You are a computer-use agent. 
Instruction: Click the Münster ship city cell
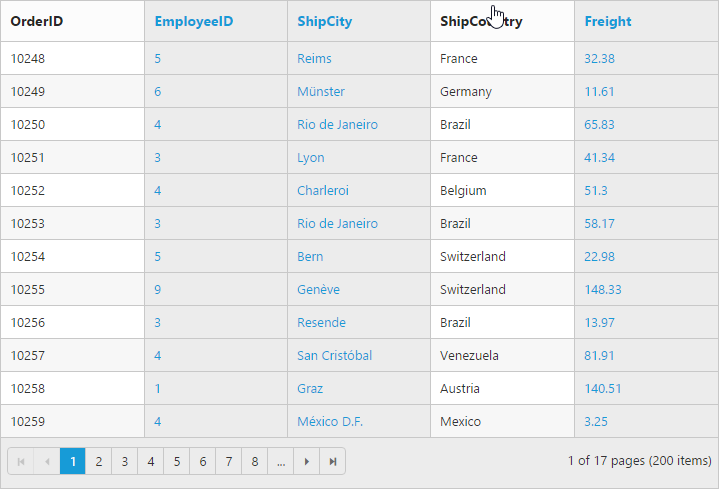tap(321, 91)
